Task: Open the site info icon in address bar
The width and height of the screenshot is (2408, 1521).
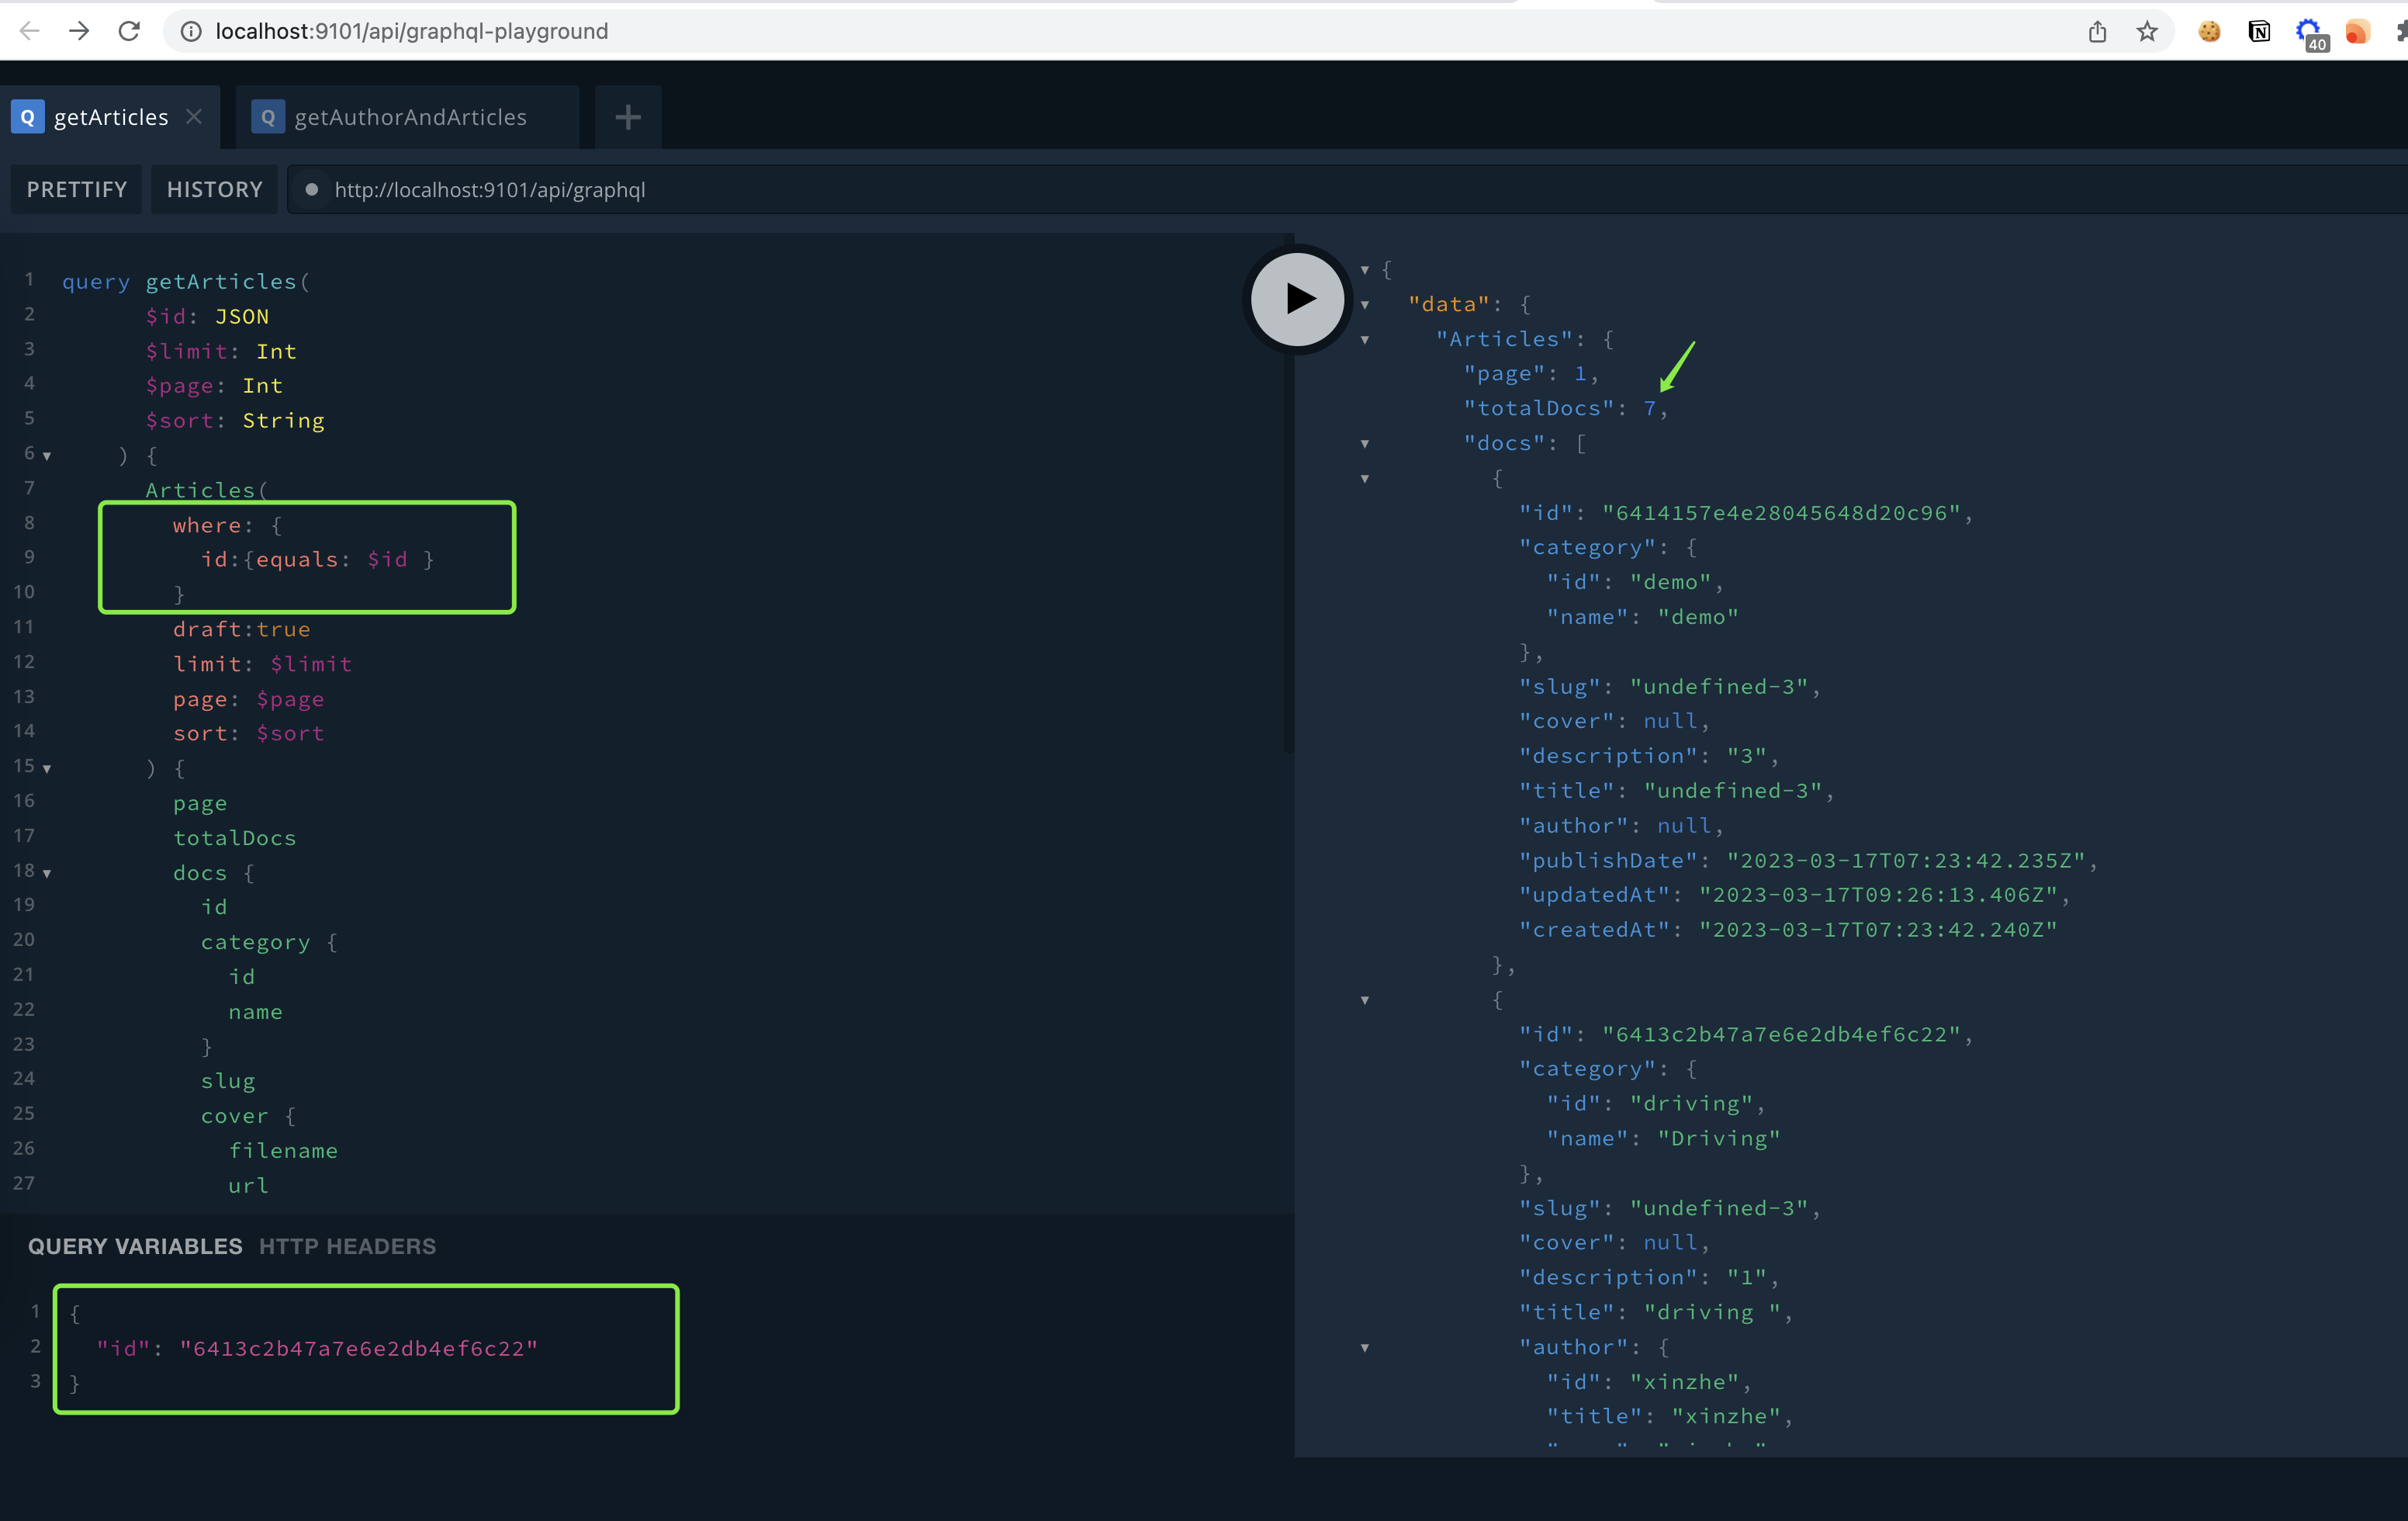Action: 190,31
